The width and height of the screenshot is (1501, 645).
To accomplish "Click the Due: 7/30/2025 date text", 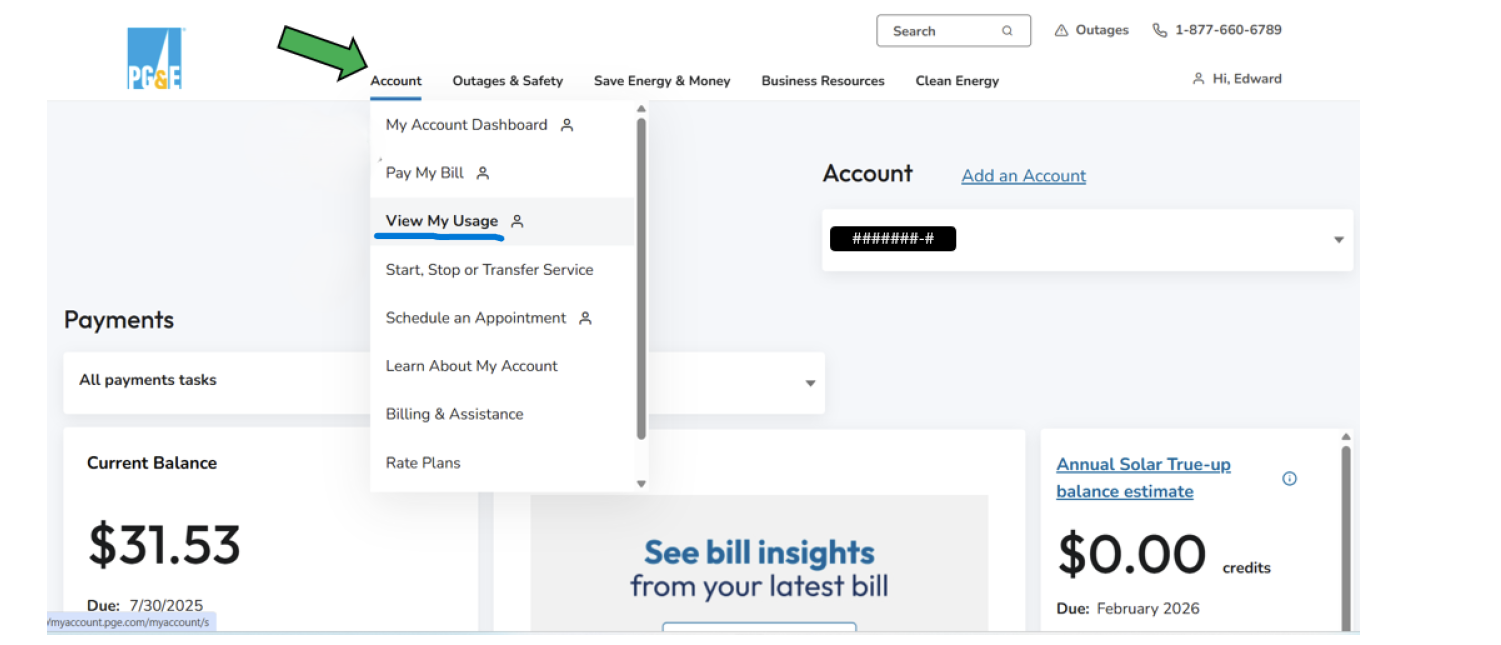I will point(145,605).
